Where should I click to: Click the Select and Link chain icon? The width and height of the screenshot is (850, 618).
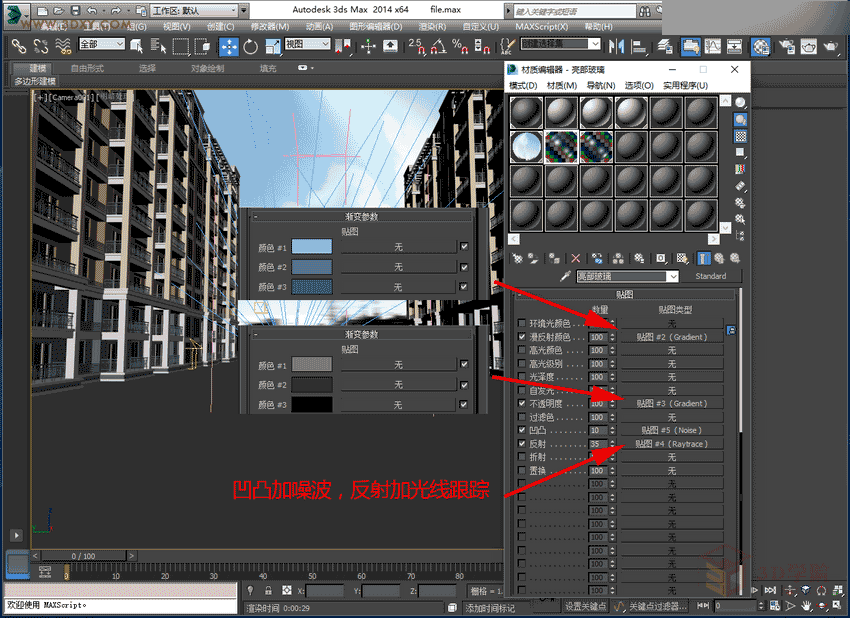[19, 47]
